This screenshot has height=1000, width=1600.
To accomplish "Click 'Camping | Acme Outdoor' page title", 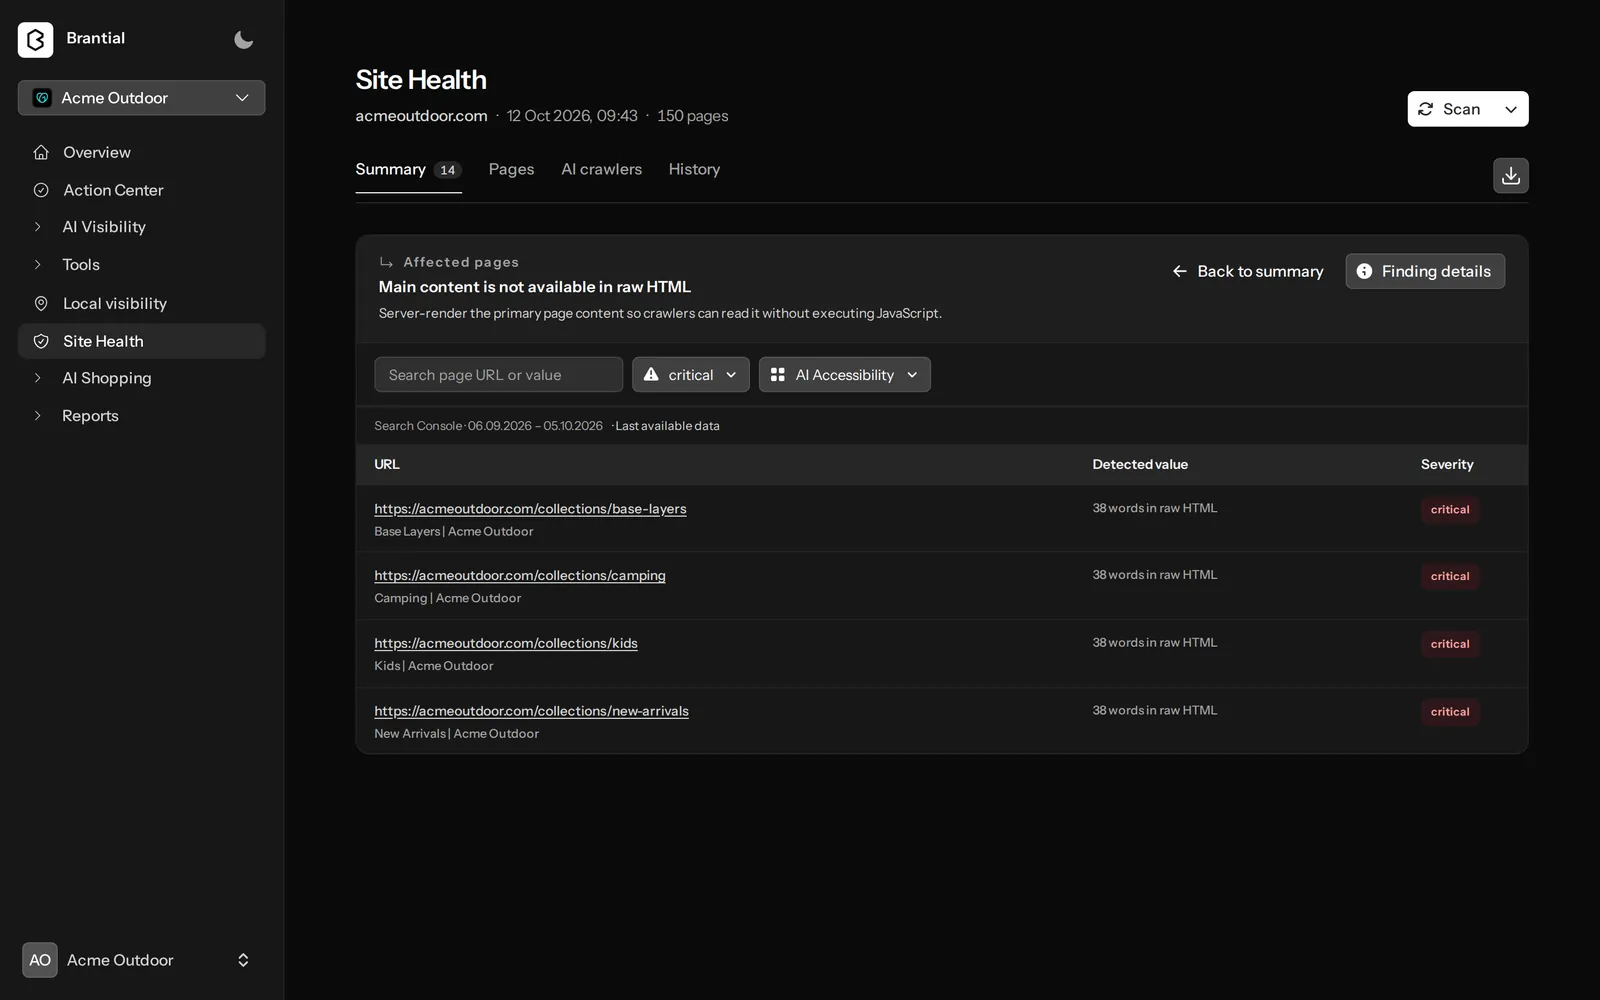I will tap(448, 598).
